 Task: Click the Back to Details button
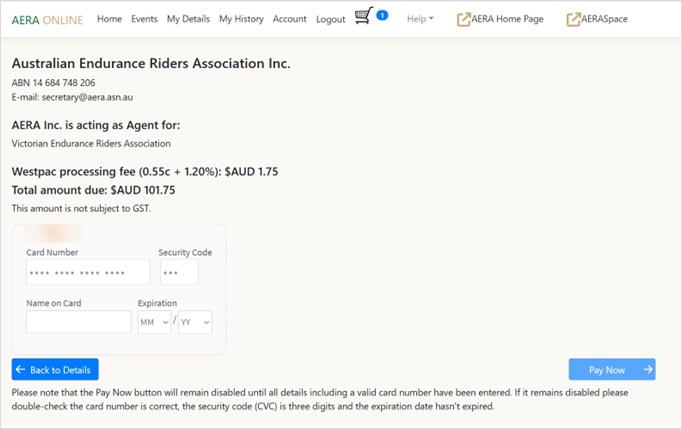[55, 370]
